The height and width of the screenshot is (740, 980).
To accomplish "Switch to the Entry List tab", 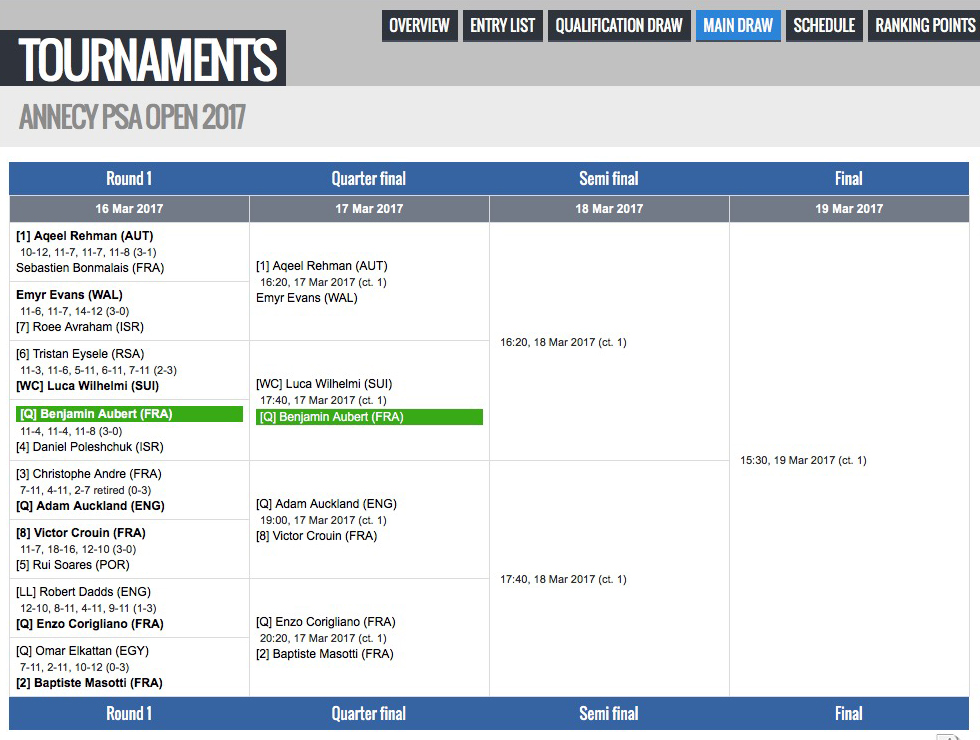I will click(502, 26).
